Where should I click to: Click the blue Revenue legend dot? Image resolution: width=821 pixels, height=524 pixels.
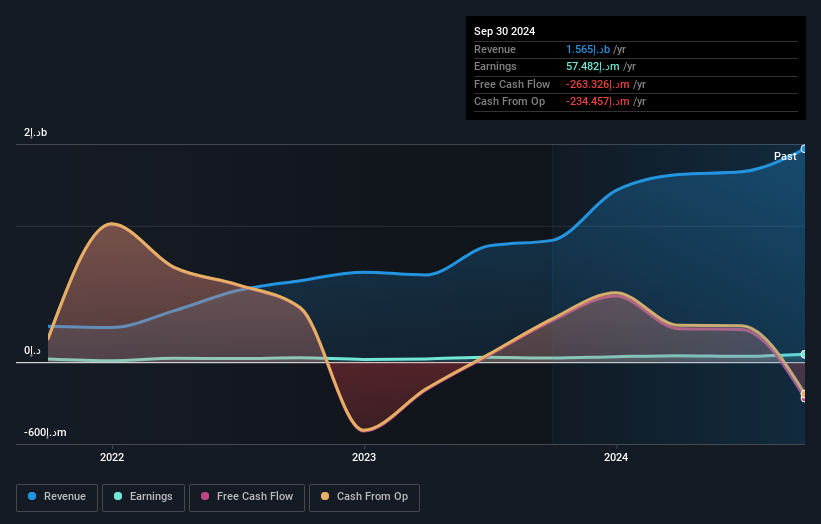coord(32,496)
